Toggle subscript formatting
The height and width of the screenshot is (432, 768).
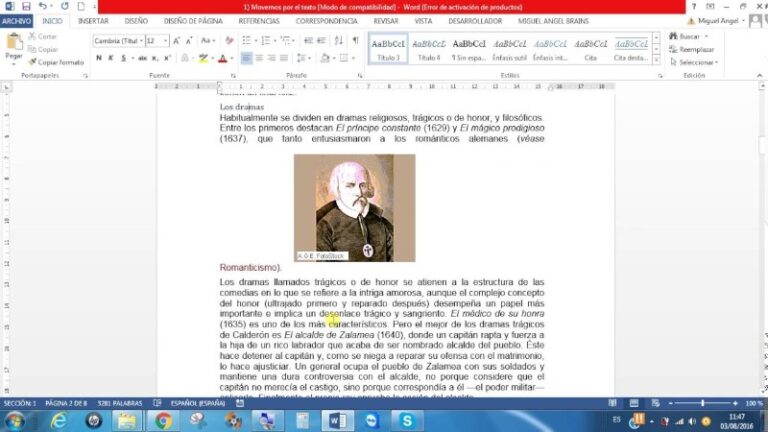pyautogui.click(x=155, y=58)
